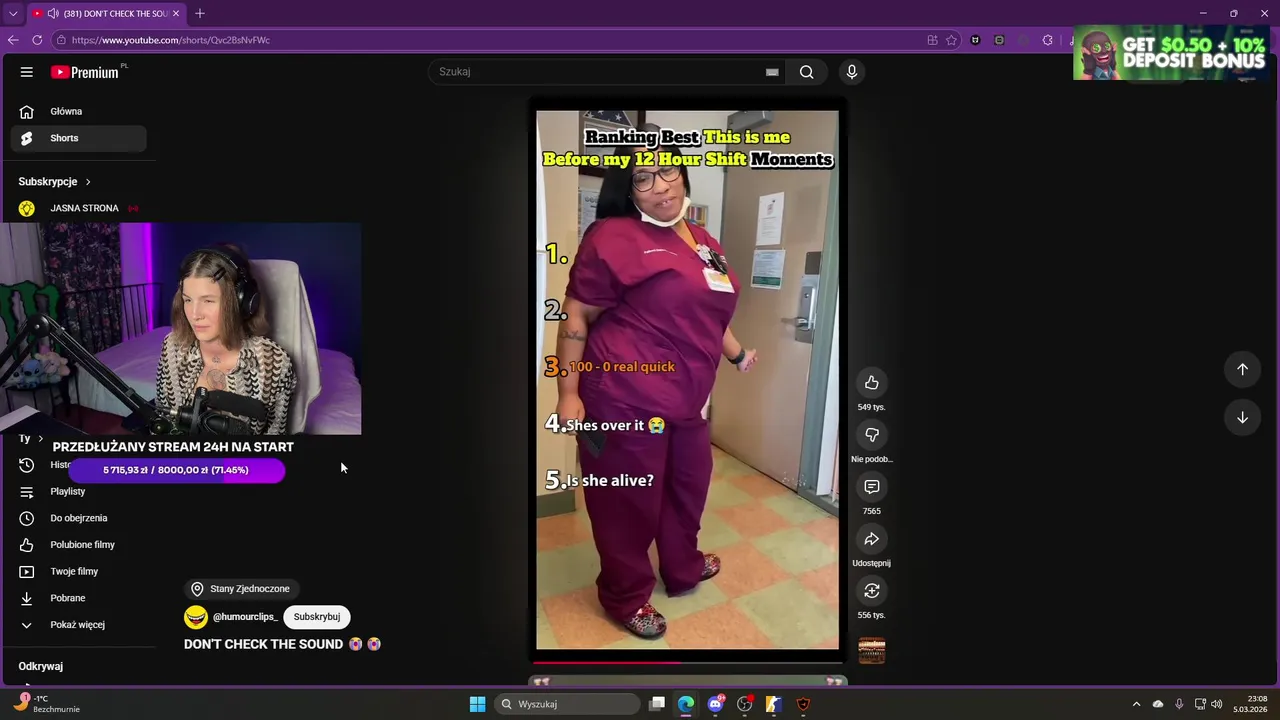Show hidden system tray icons chevron
This screenshot has height=720, width=1280.
1136,704
